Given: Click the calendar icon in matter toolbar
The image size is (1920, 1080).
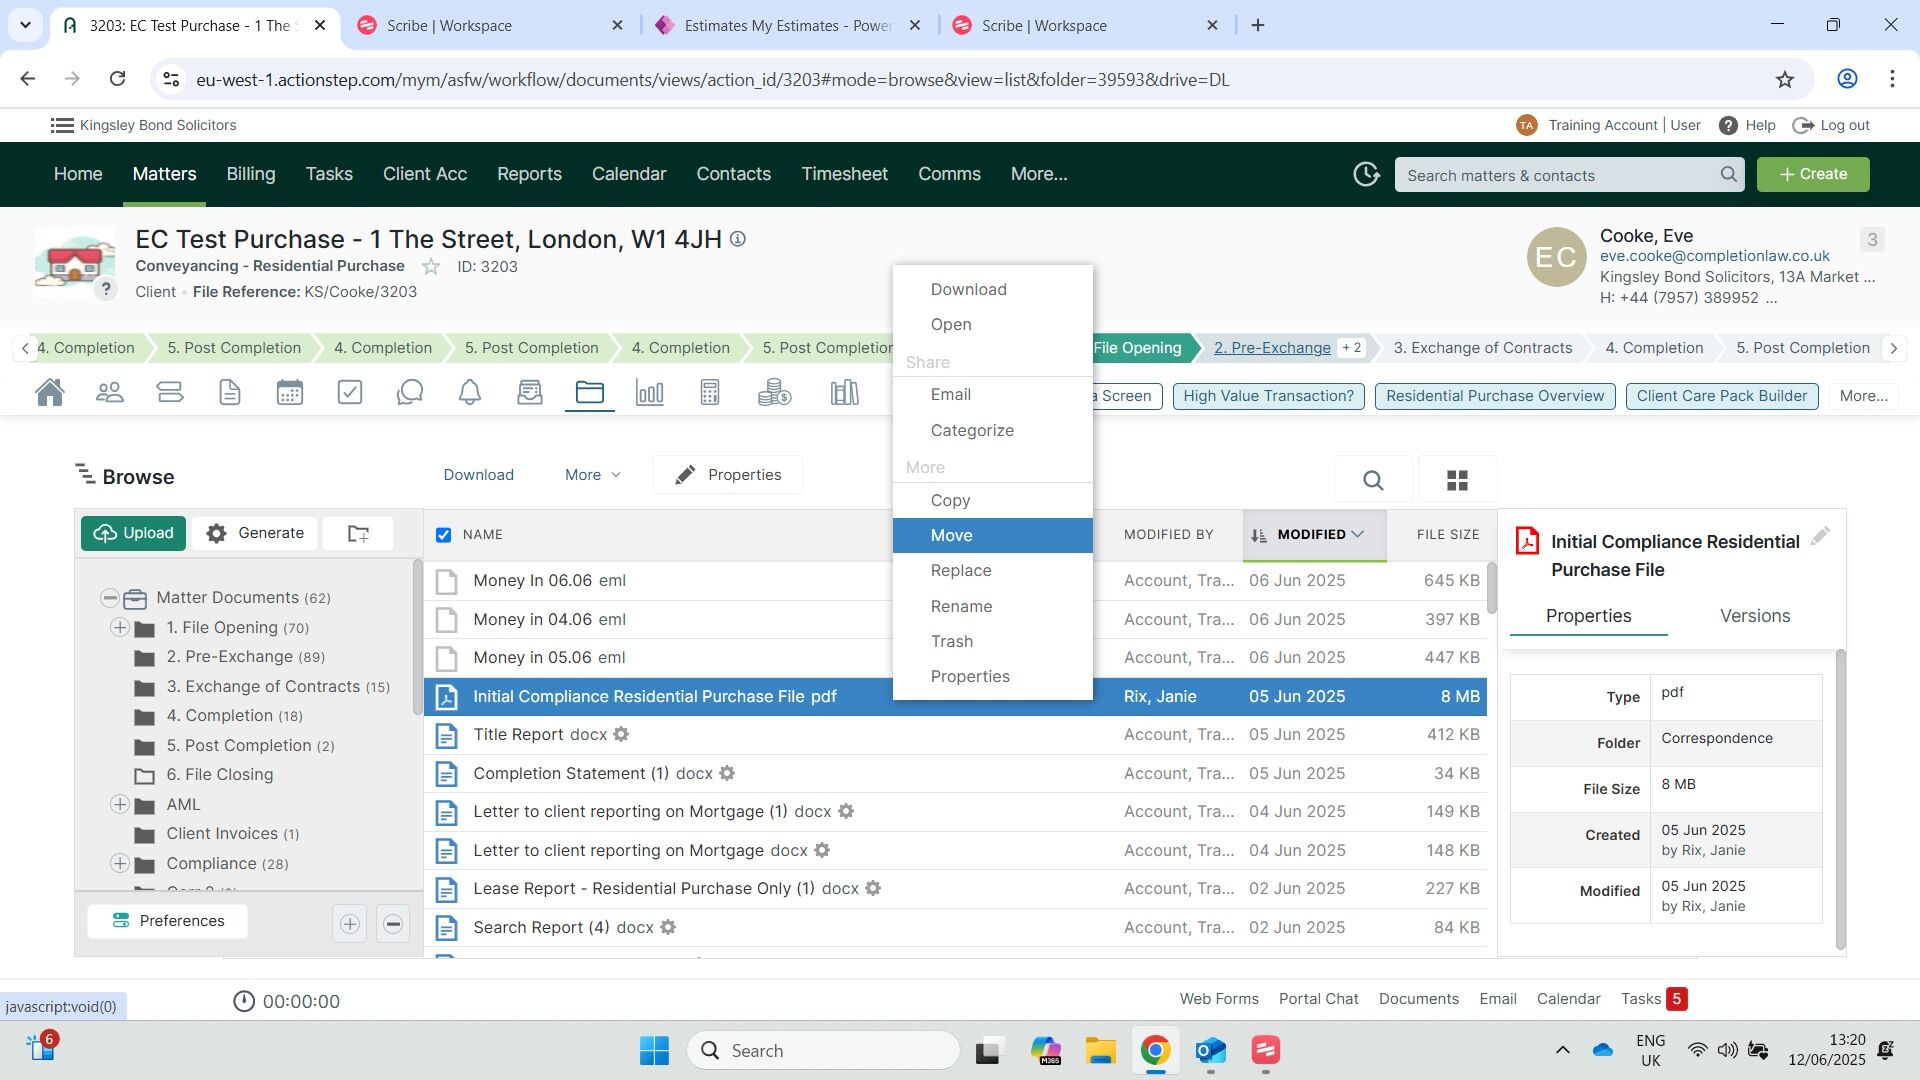Looking at the screenshot, I should 290,393.
